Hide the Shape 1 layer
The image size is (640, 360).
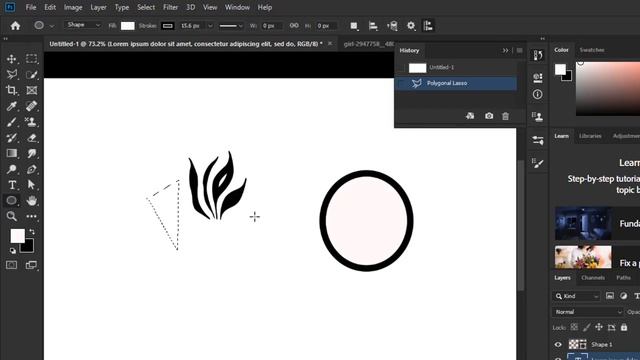558,344
